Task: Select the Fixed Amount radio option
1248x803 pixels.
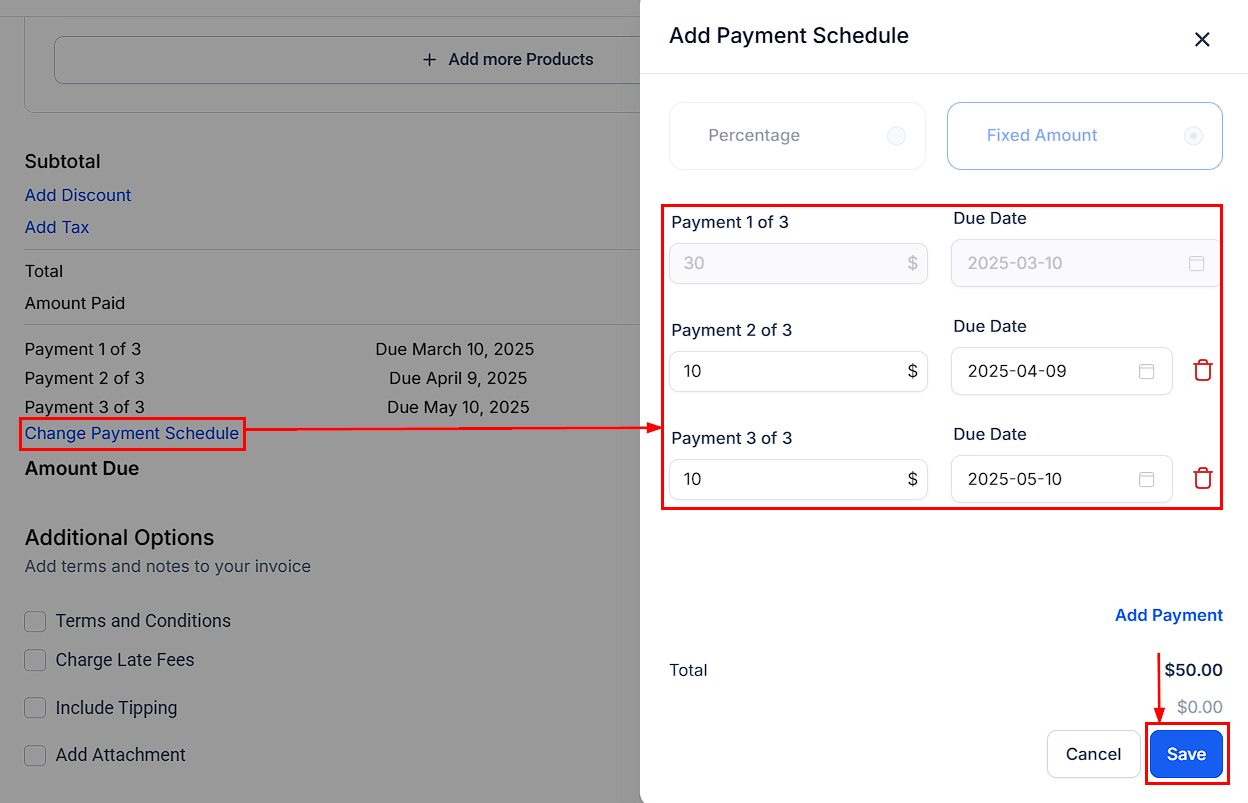Action: (1193, 136)
